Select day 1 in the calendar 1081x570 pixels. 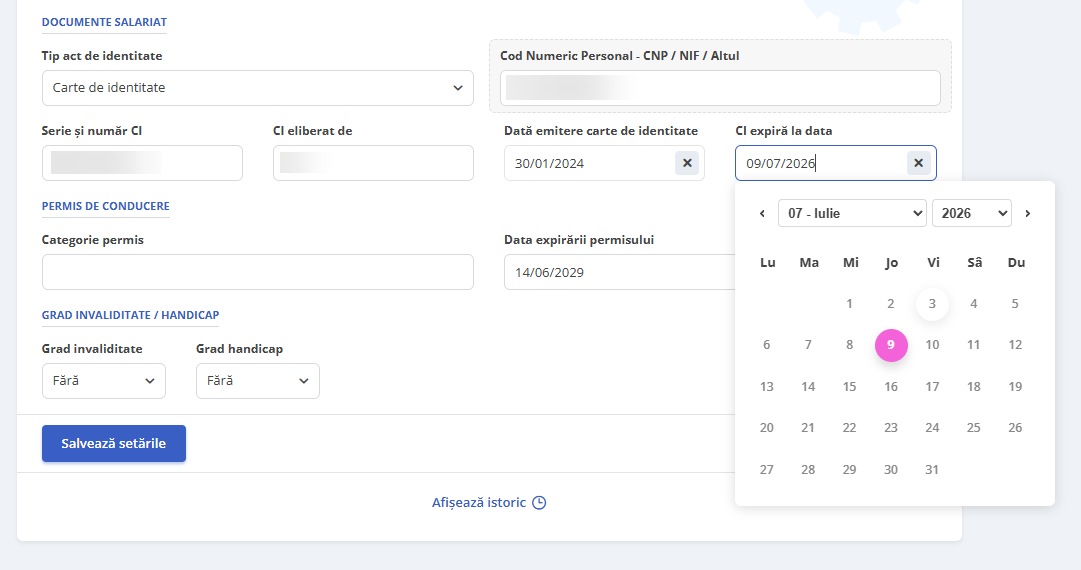coord(849,304)
